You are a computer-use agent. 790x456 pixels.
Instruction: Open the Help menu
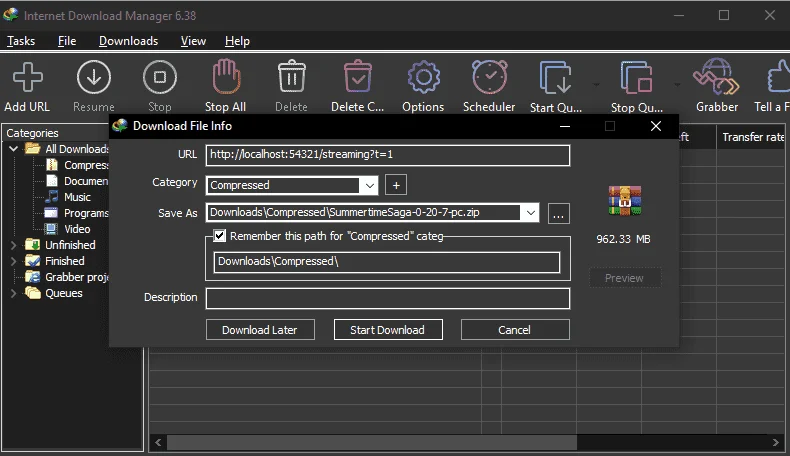pos(237,41)
